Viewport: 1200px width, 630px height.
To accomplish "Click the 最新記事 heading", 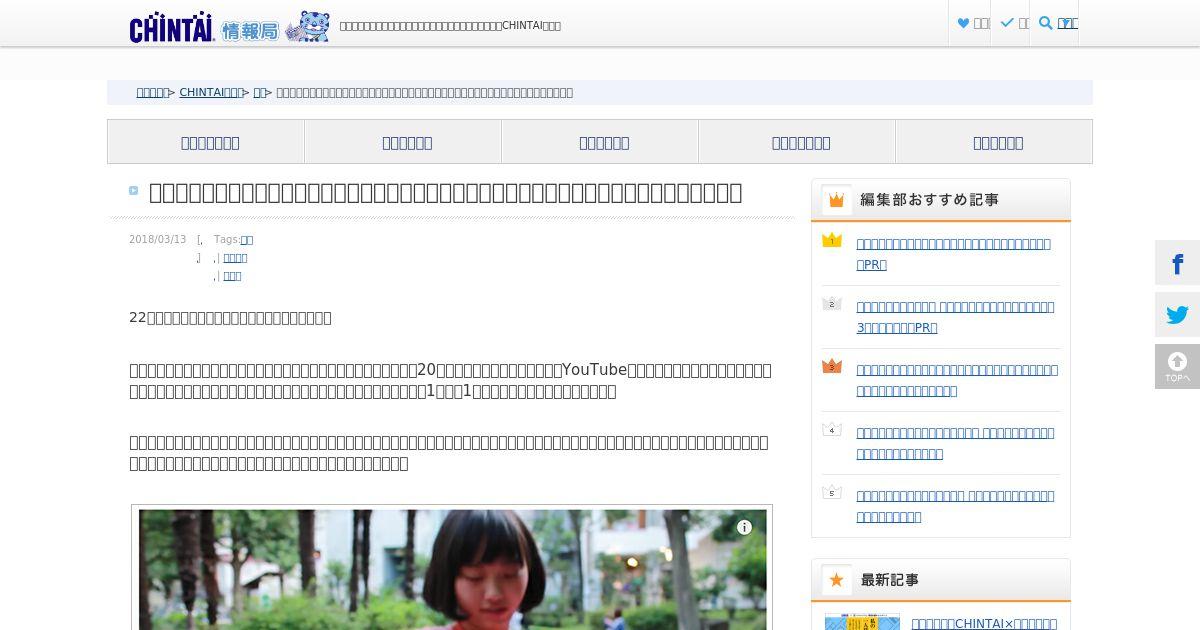I will 889,580.
